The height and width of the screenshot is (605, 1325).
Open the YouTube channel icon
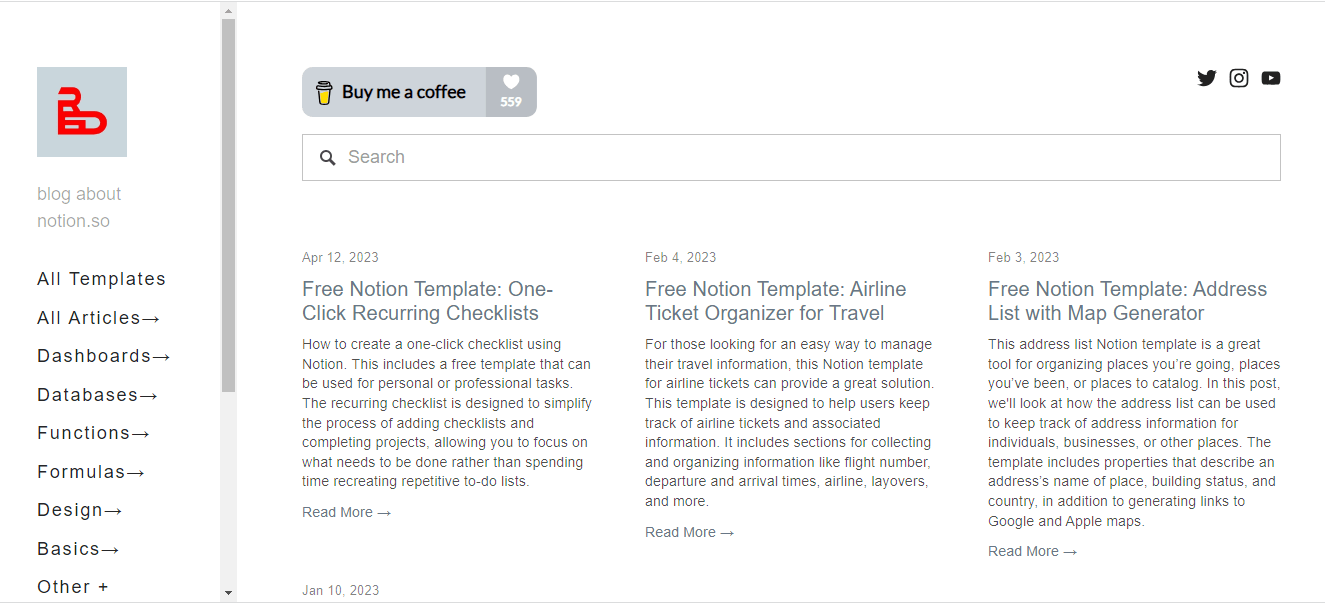(1271, 78)
